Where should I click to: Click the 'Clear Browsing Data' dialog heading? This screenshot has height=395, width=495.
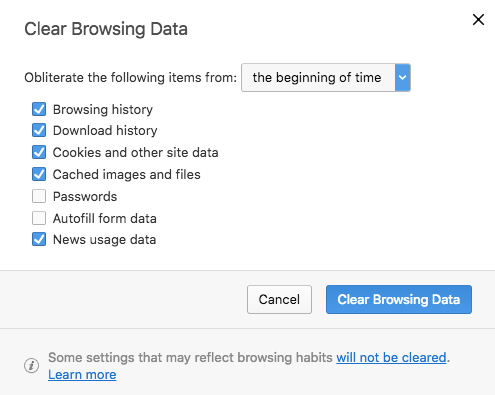(x=106, y=29)
